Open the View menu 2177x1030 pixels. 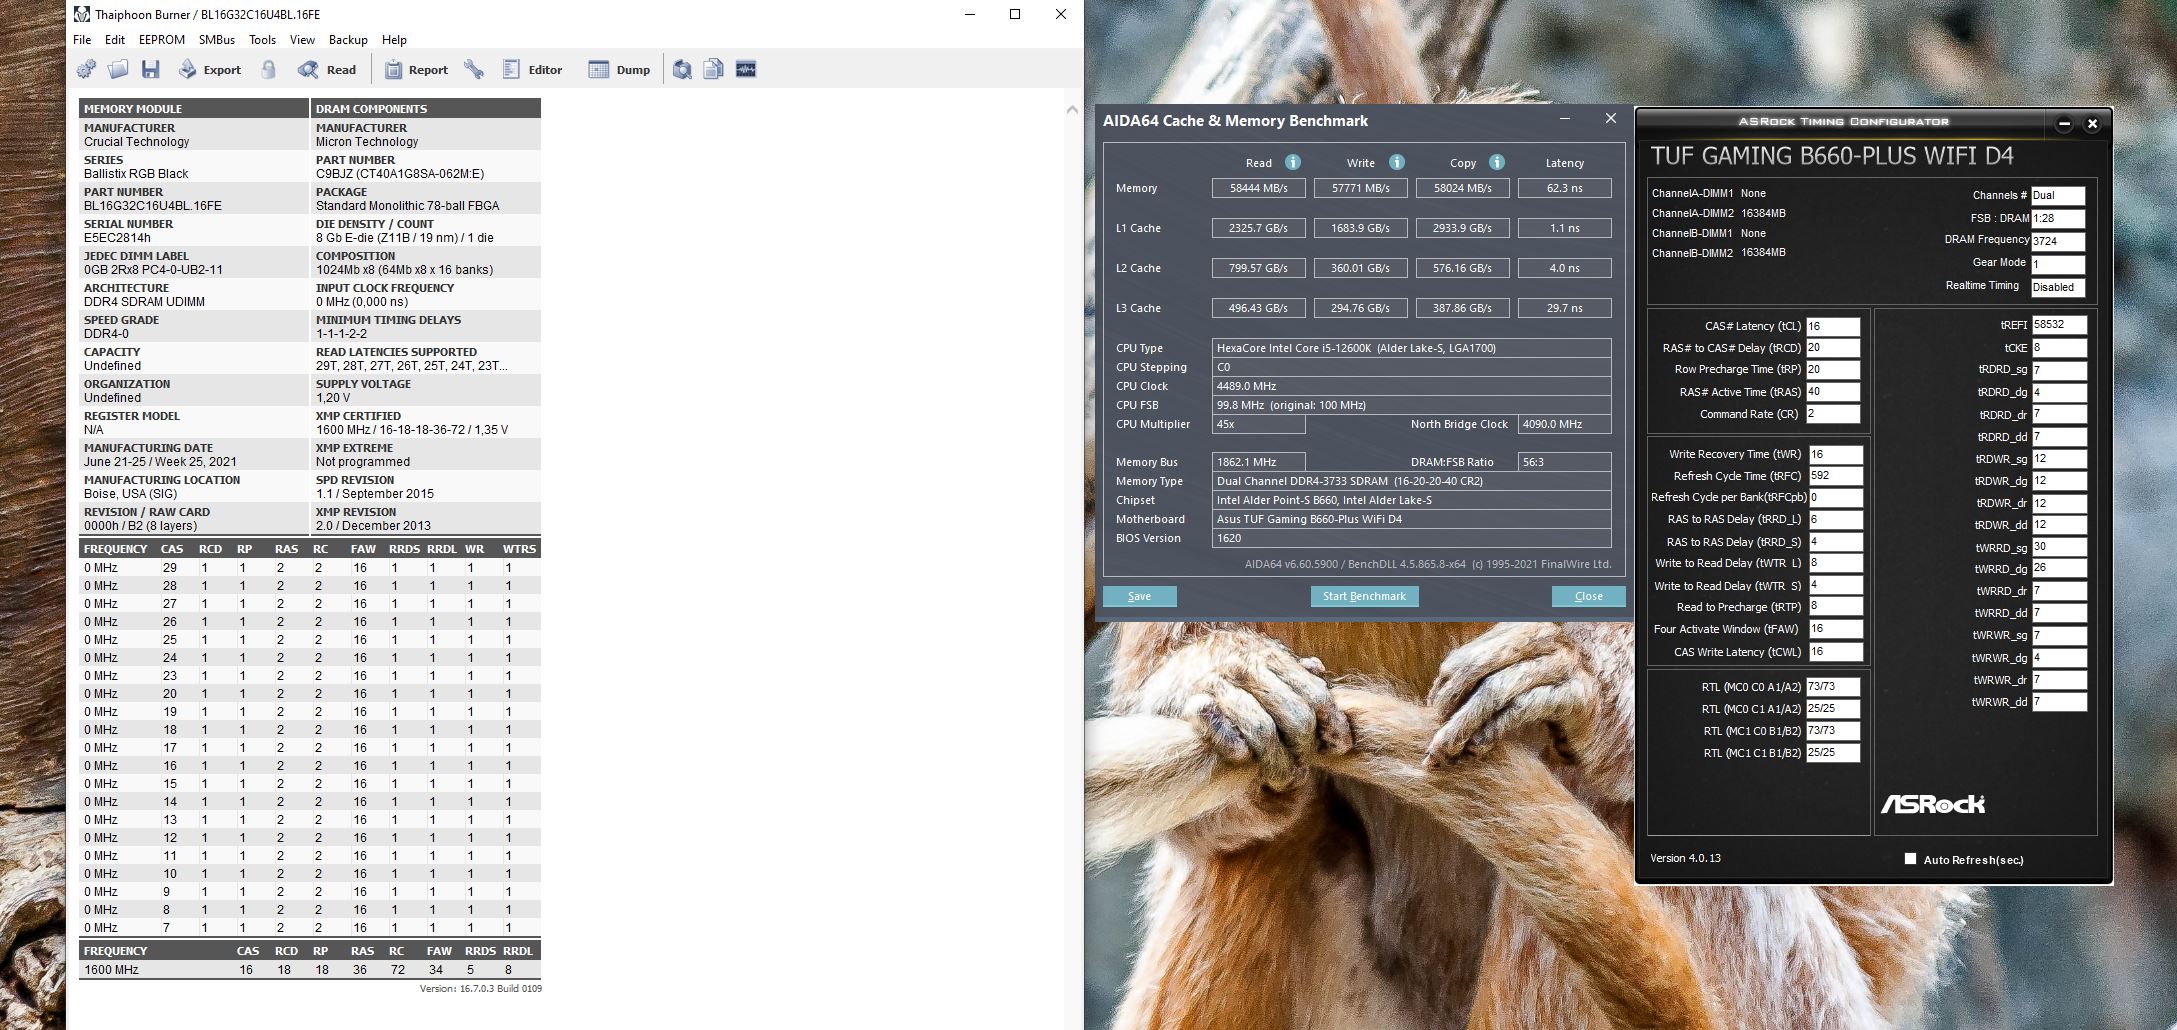302,40
